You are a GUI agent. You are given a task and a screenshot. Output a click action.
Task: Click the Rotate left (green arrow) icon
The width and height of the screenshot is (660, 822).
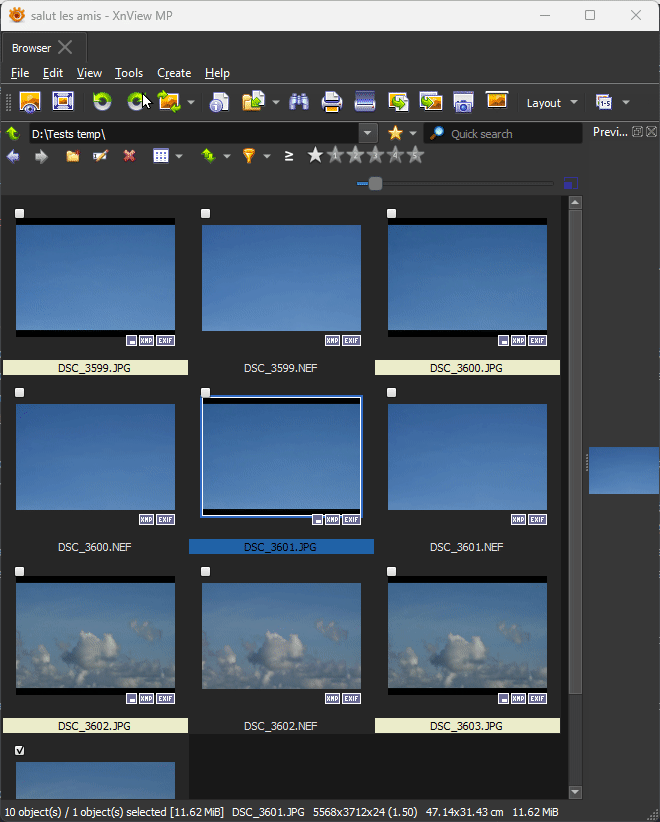[x=102, y=102]
